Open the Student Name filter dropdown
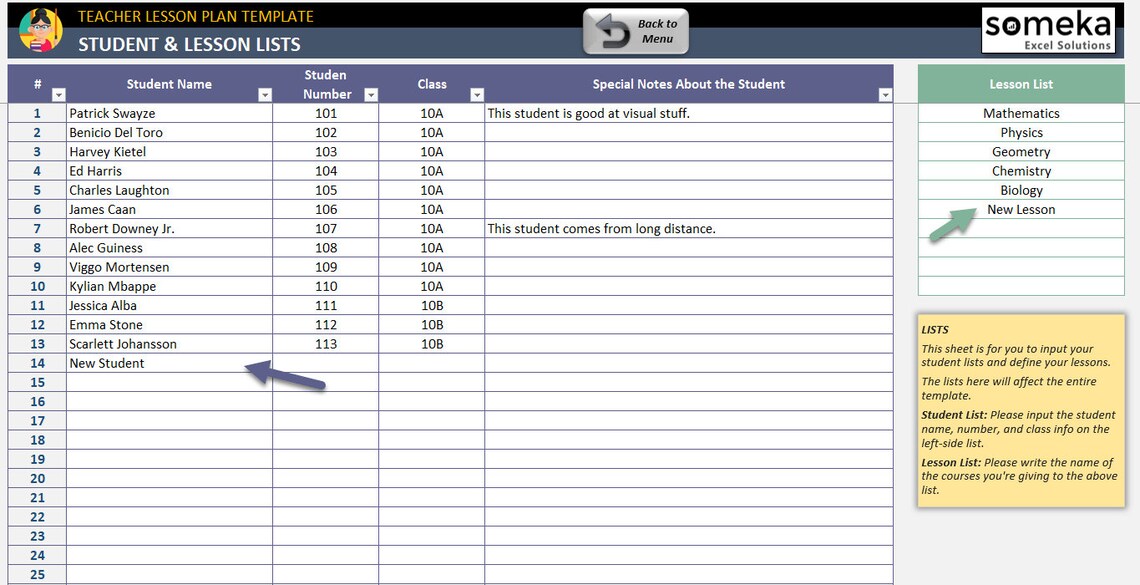This screenshot has width=1140, height=585. [265, 94]
